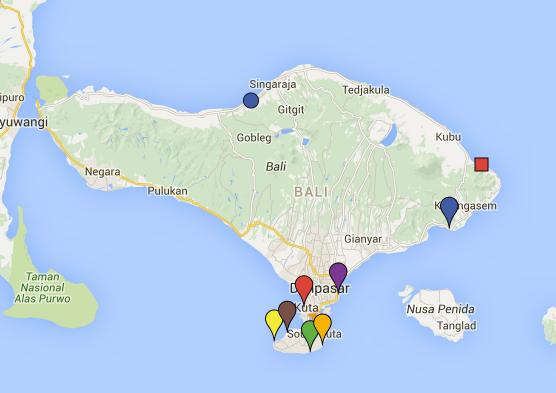Click the Gobleg map label
This screenshot has width=556, height=393.
254,138
